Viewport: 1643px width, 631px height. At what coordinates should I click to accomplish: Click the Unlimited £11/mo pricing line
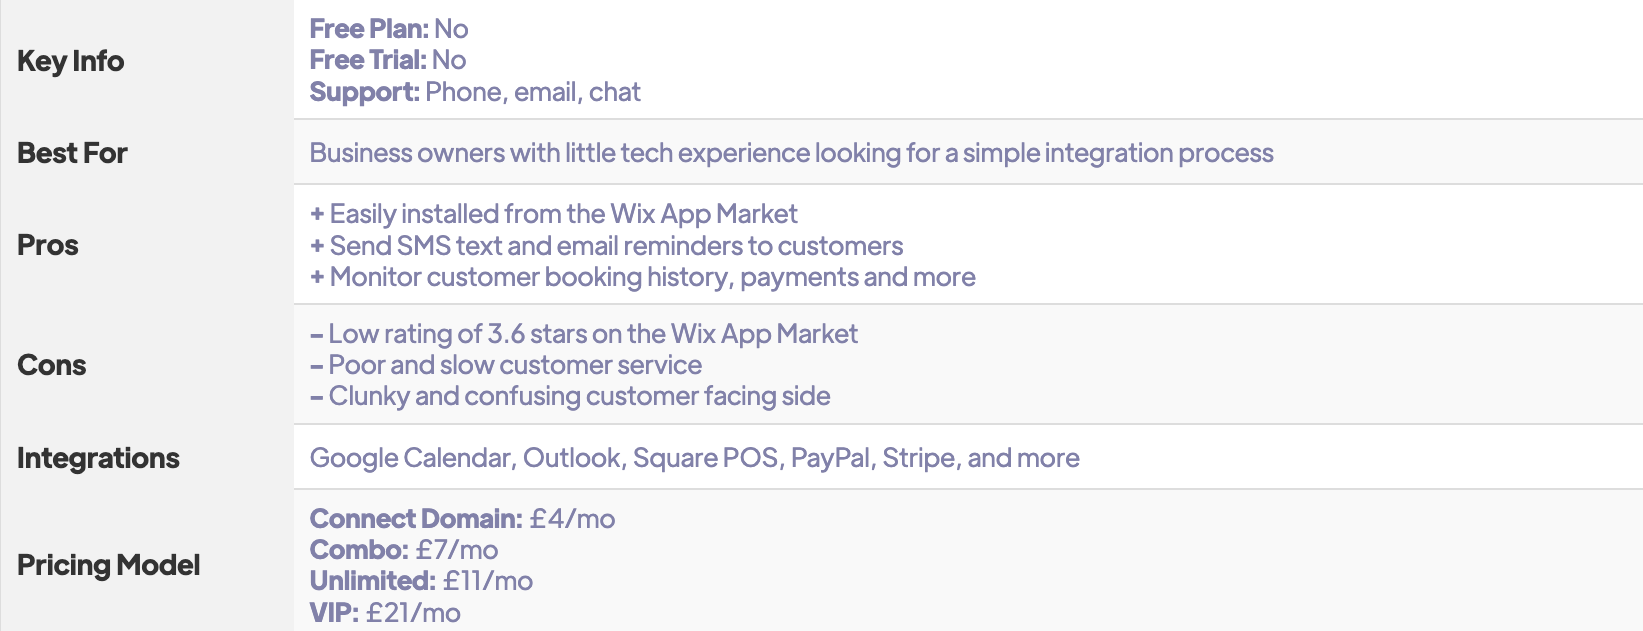(421, 581)
